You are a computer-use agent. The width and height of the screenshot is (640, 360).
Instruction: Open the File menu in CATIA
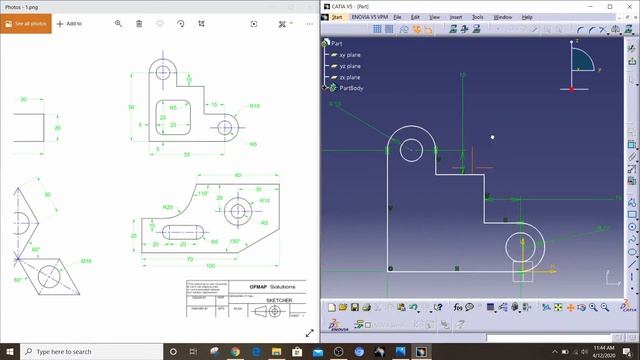(397, 17)
